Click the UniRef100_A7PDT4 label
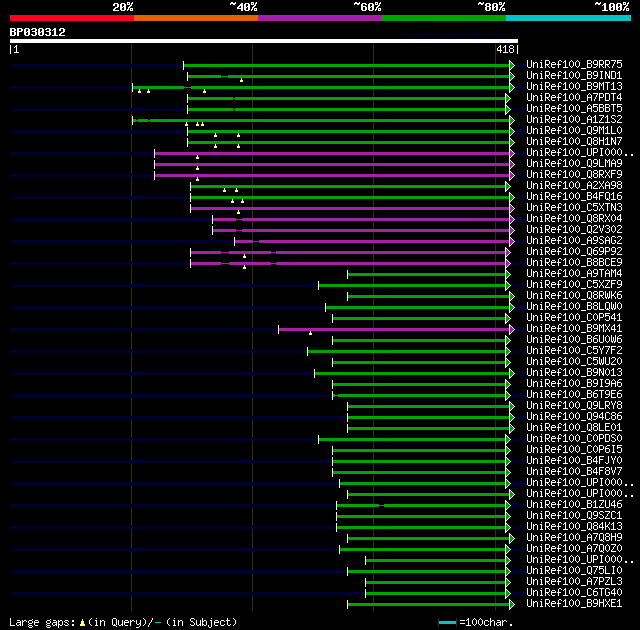640x630 pixels. 574,98
